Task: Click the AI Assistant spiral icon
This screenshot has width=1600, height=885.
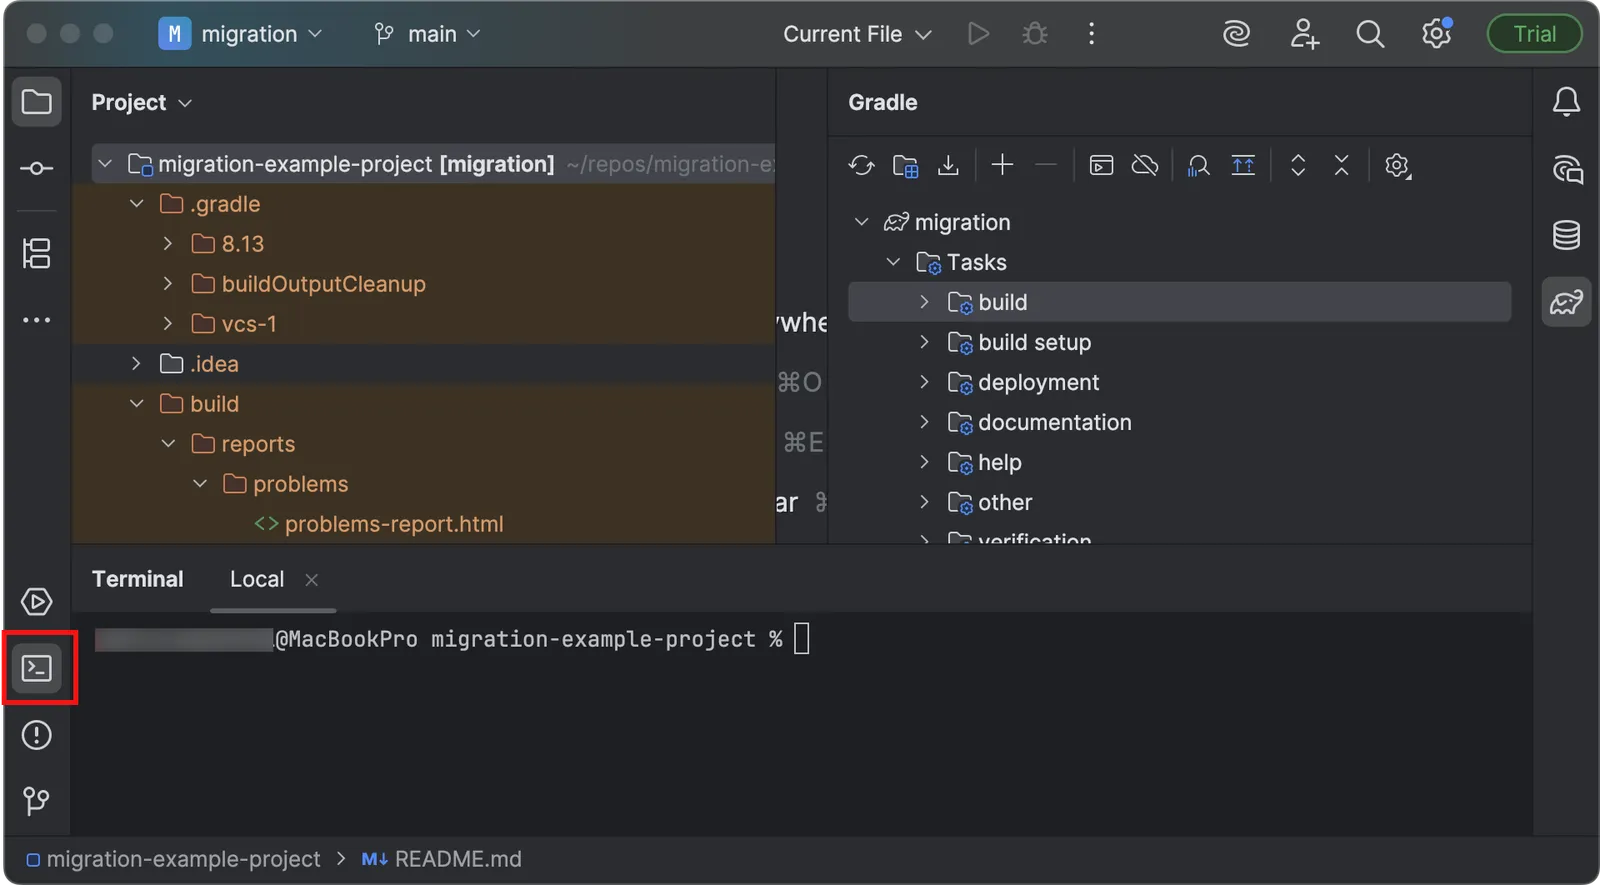Action: pyautogui.click(x=1237, y=34)
